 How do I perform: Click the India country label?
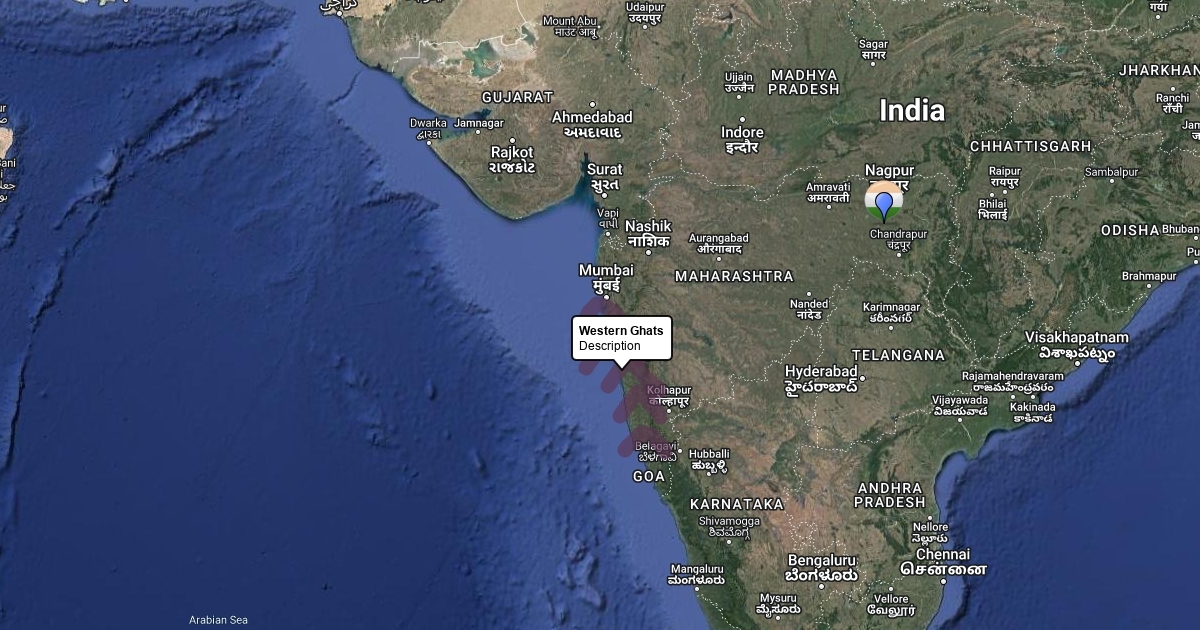(911, 111)
